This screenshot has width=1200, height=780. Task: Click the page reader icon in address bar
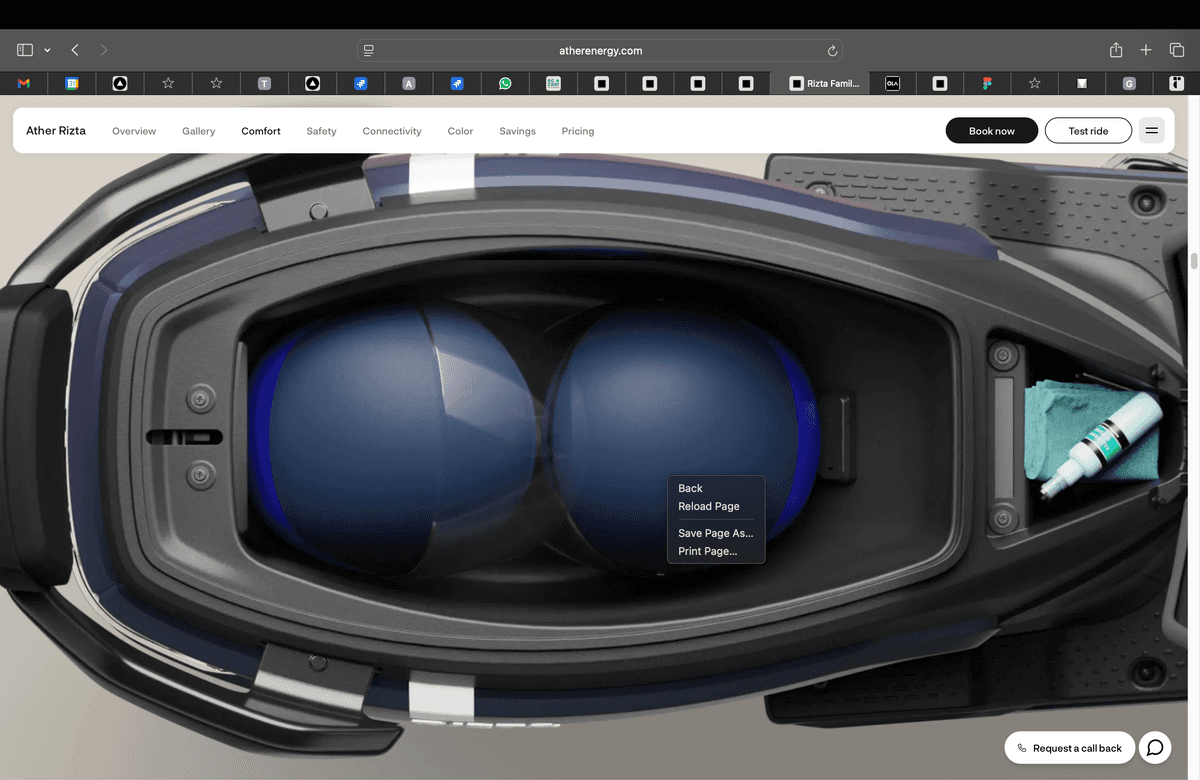pos(369,50)
